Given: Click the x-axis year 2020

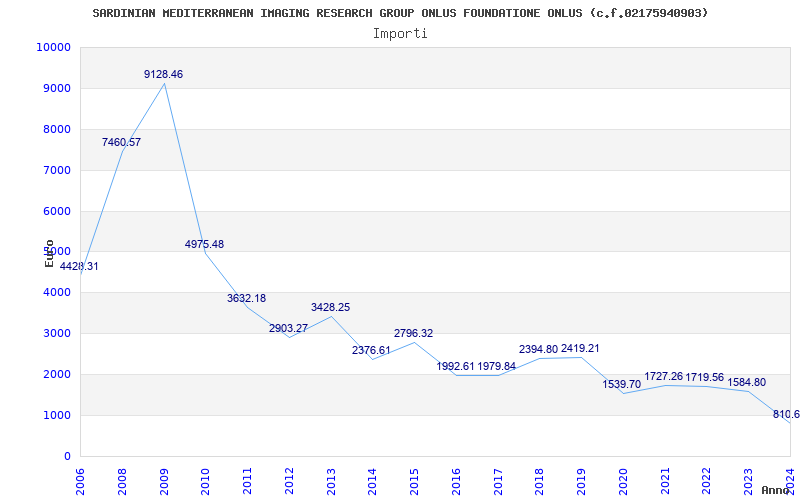Looking at the screenshot, I should pos(623,481).
